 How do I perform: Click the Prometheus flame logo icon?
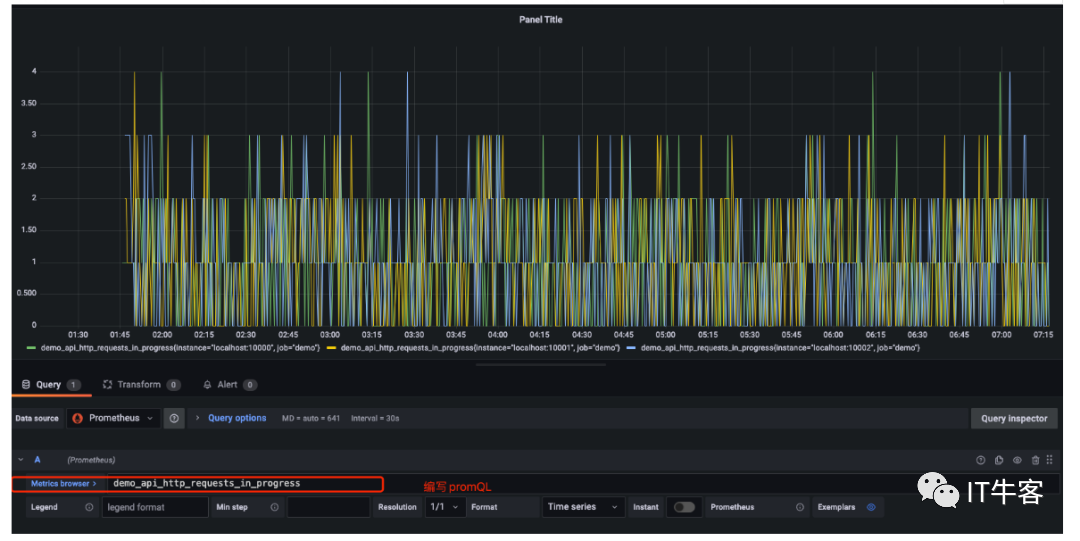pos(78,418)
